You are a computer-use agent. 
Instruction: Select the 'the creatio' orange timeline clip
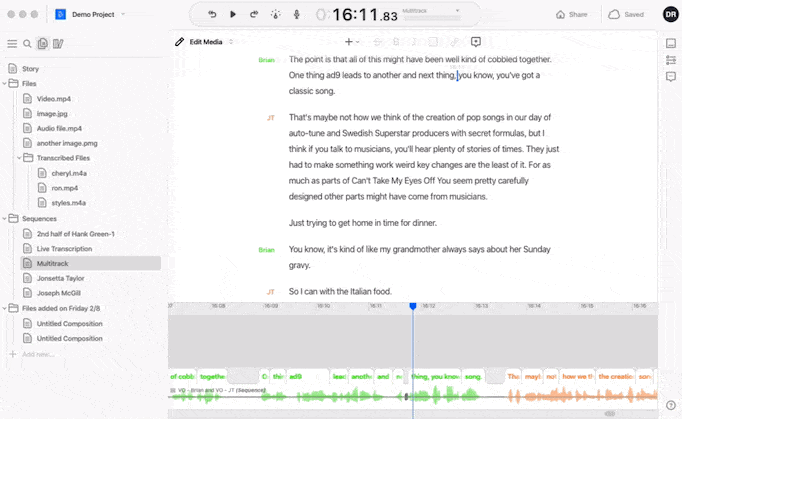pyautogui.click(x=616, y=377)
